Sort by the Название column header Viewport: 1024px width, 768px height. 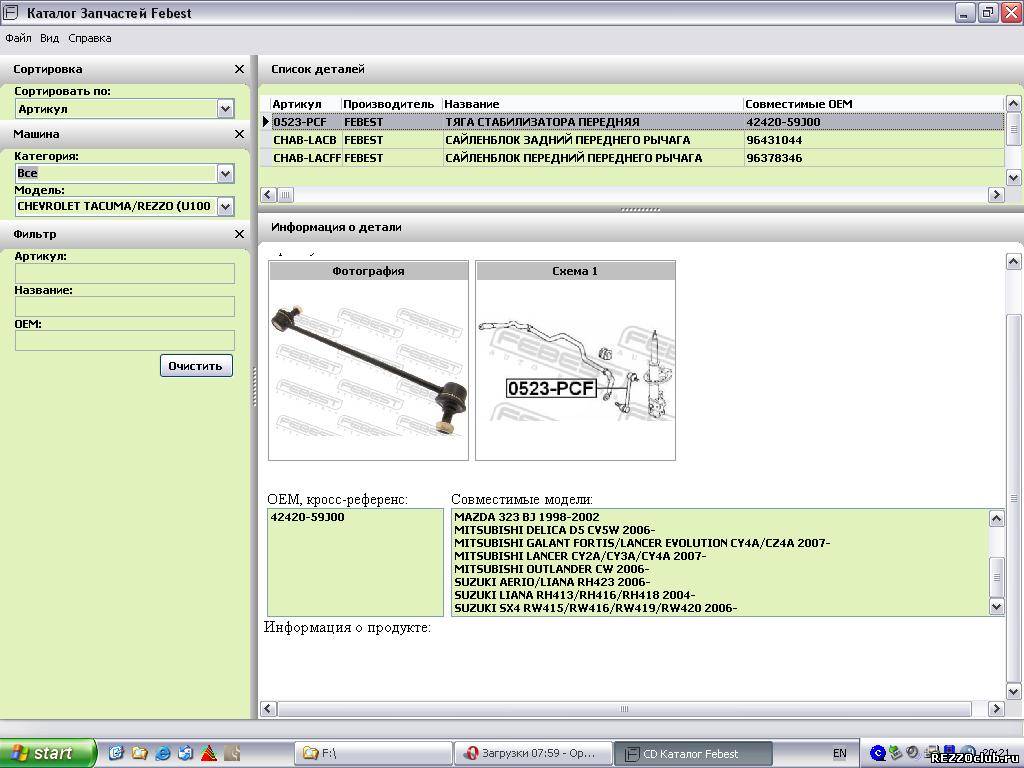(592, 104)
